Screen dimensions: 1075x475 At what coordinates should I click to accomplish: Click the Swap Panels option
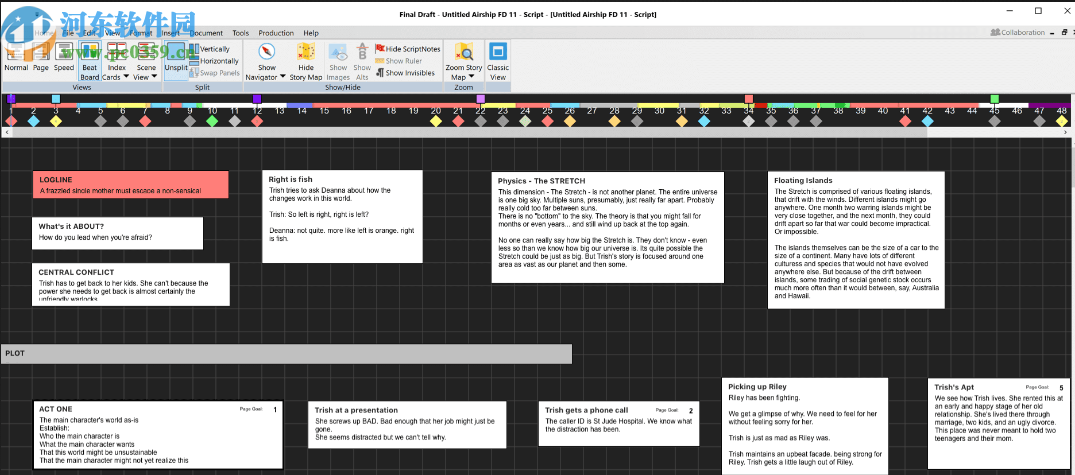(x=215, y=73)
